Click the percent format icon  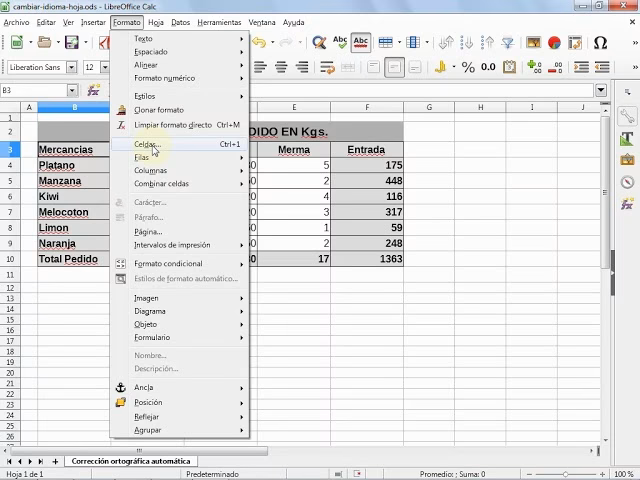pos(468,67)
